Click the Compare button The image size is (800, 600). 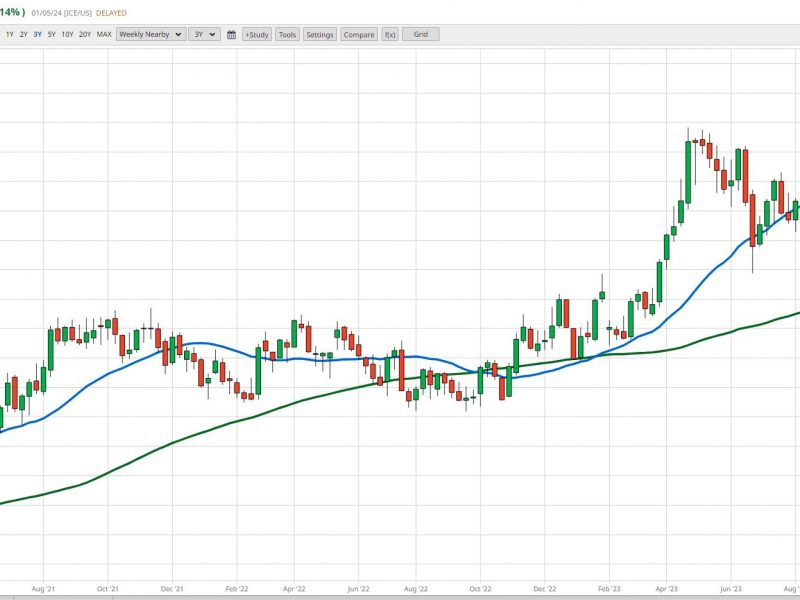359,35
